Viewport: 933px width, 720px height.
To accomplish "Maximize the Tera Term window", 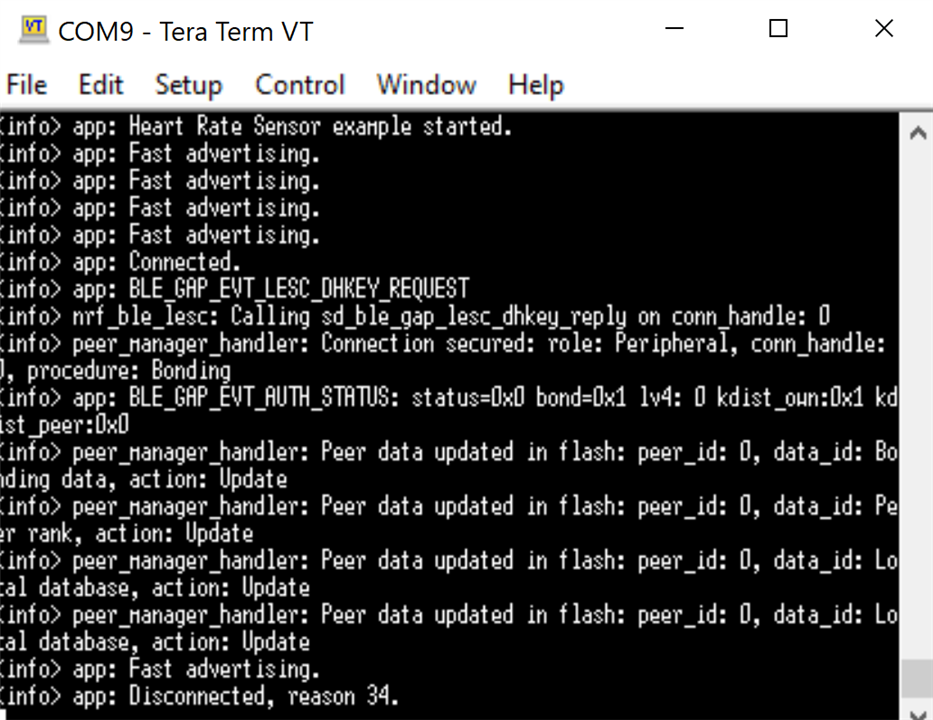I will (x=778, y=28).
